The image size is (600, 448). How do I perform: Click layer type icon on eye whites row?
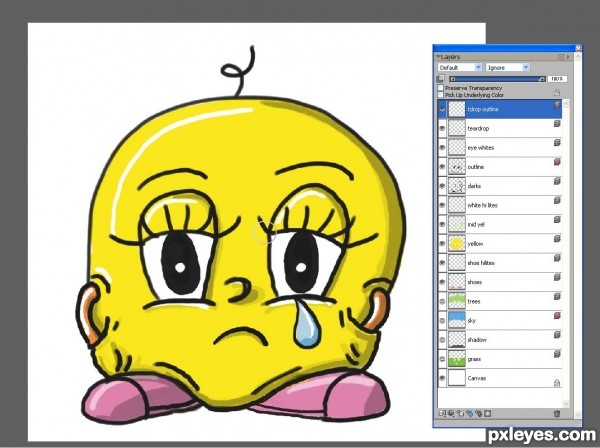tap(557, 143)
